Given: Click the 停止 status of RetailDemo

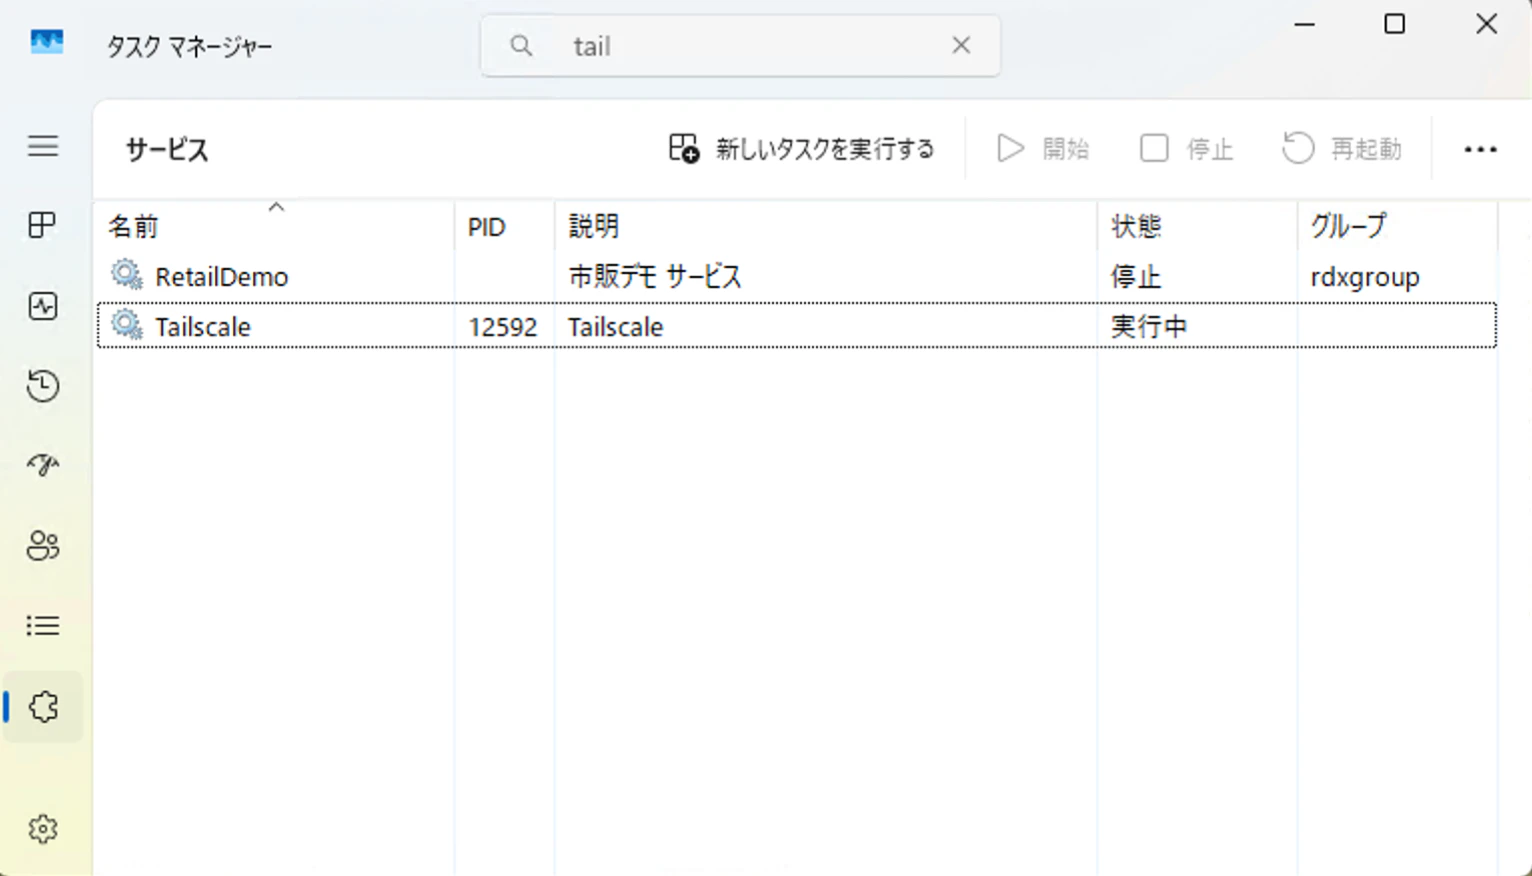Looking at the screenshot, I should point(1136,277).
